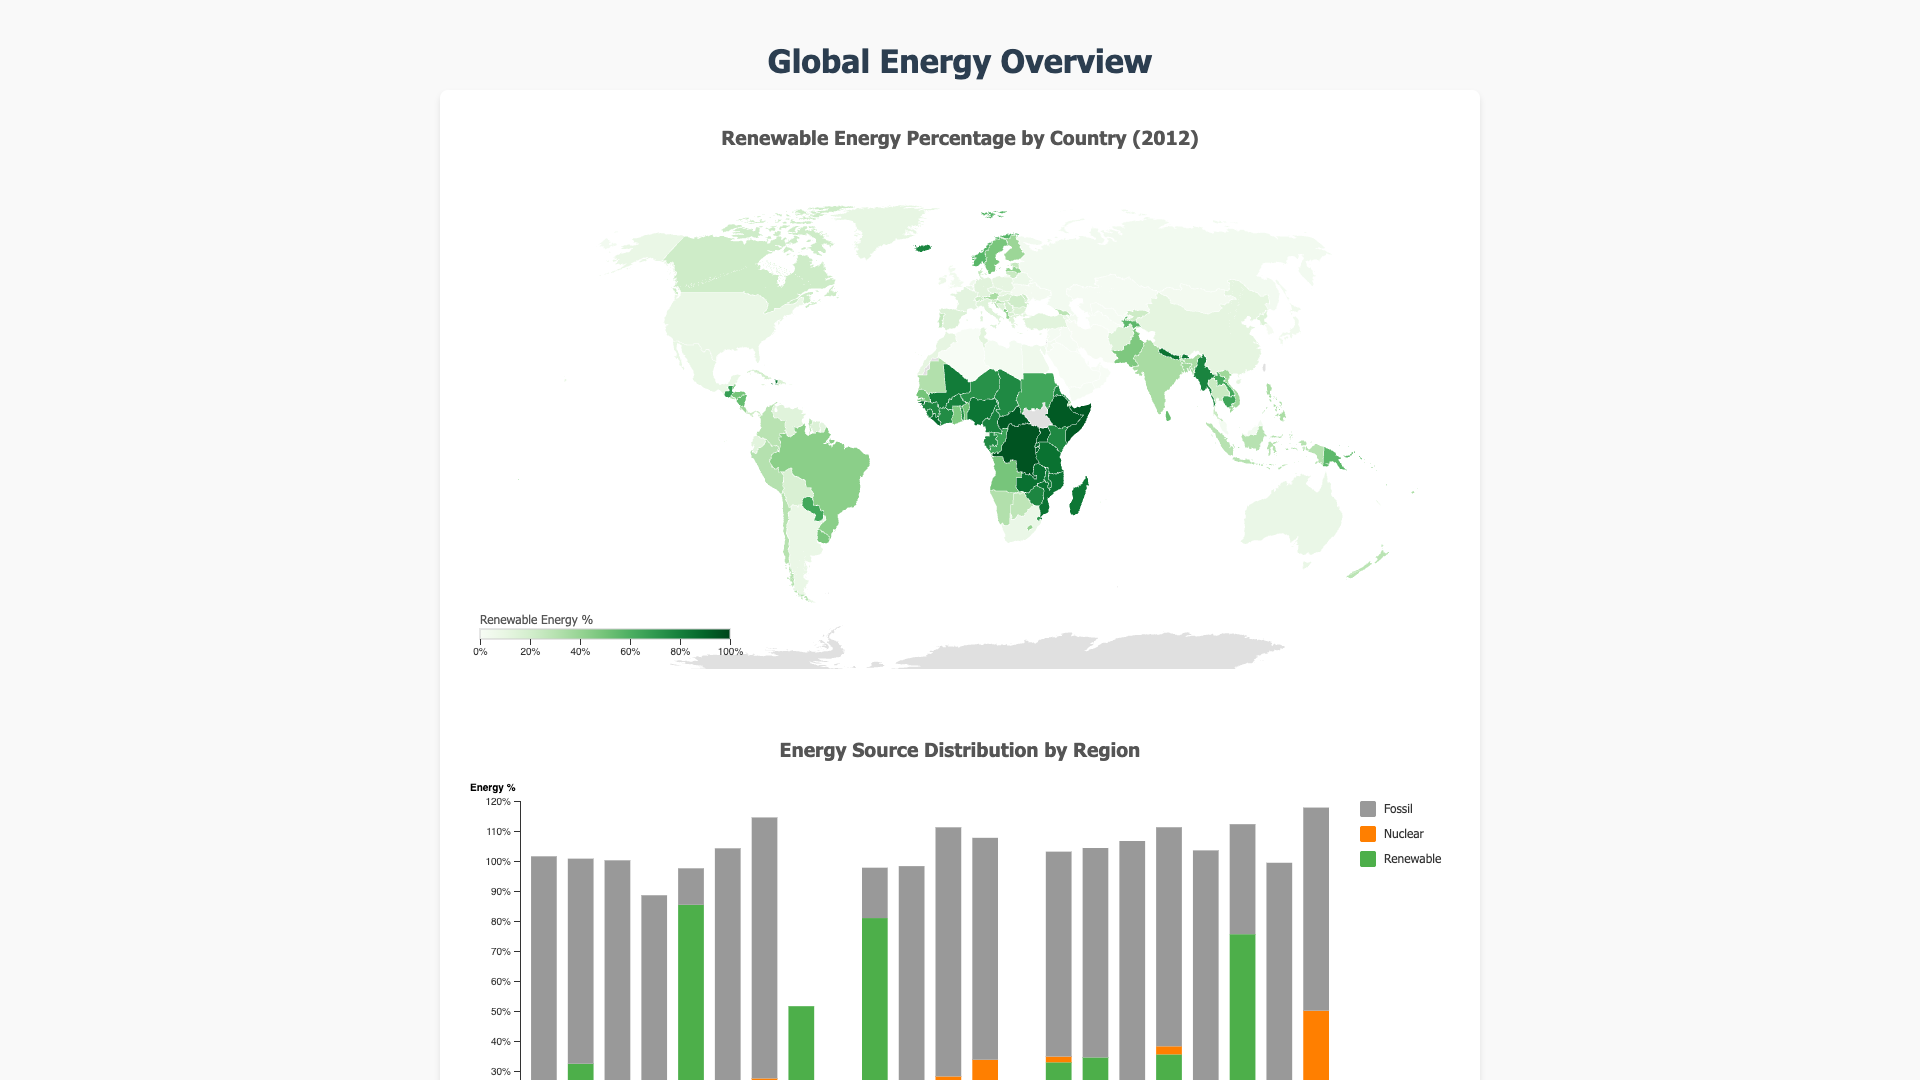This screenshot has height=1080, width=1920.
Task: Select Iceland on the world map
Action: click(x=923, y=248)
